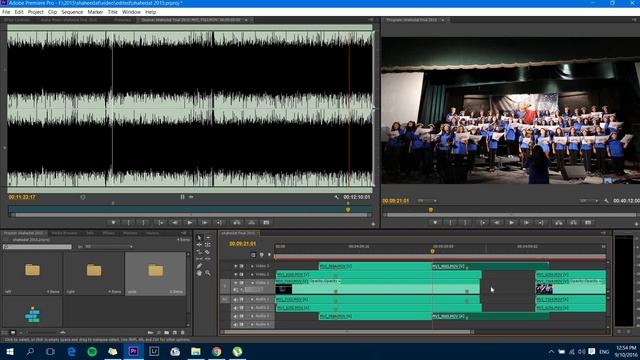Image resolution: width=640 pixels, height=360 pixels.
Task: Switch to the Media Browser tab
Action: pos(64,233)
